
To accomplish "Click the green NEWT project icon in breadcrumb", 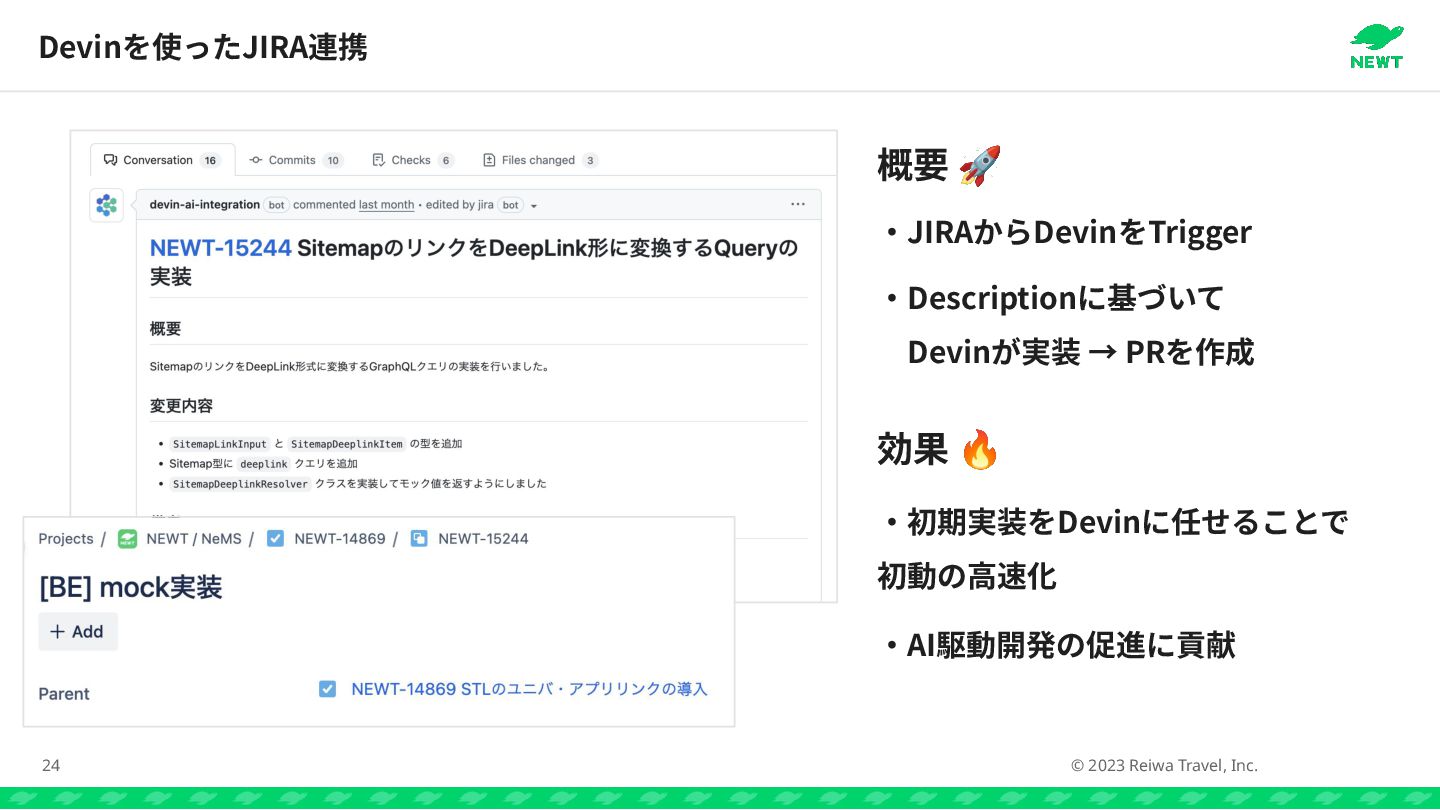I will pos(127,538).
